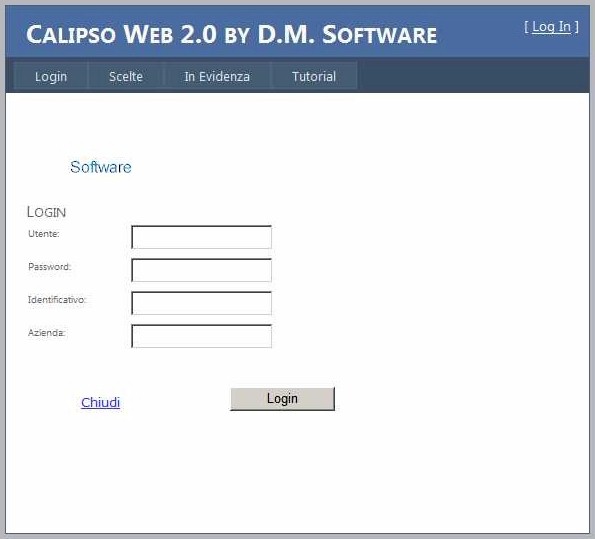Click empty navigation bar area beside Tutorial
595x539 pixels.
(x=472, y=76)
